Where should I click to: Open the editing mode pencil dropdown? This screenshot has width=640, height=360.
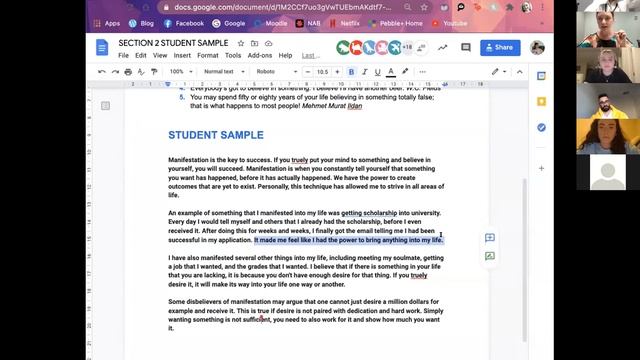tap(499, 72)
